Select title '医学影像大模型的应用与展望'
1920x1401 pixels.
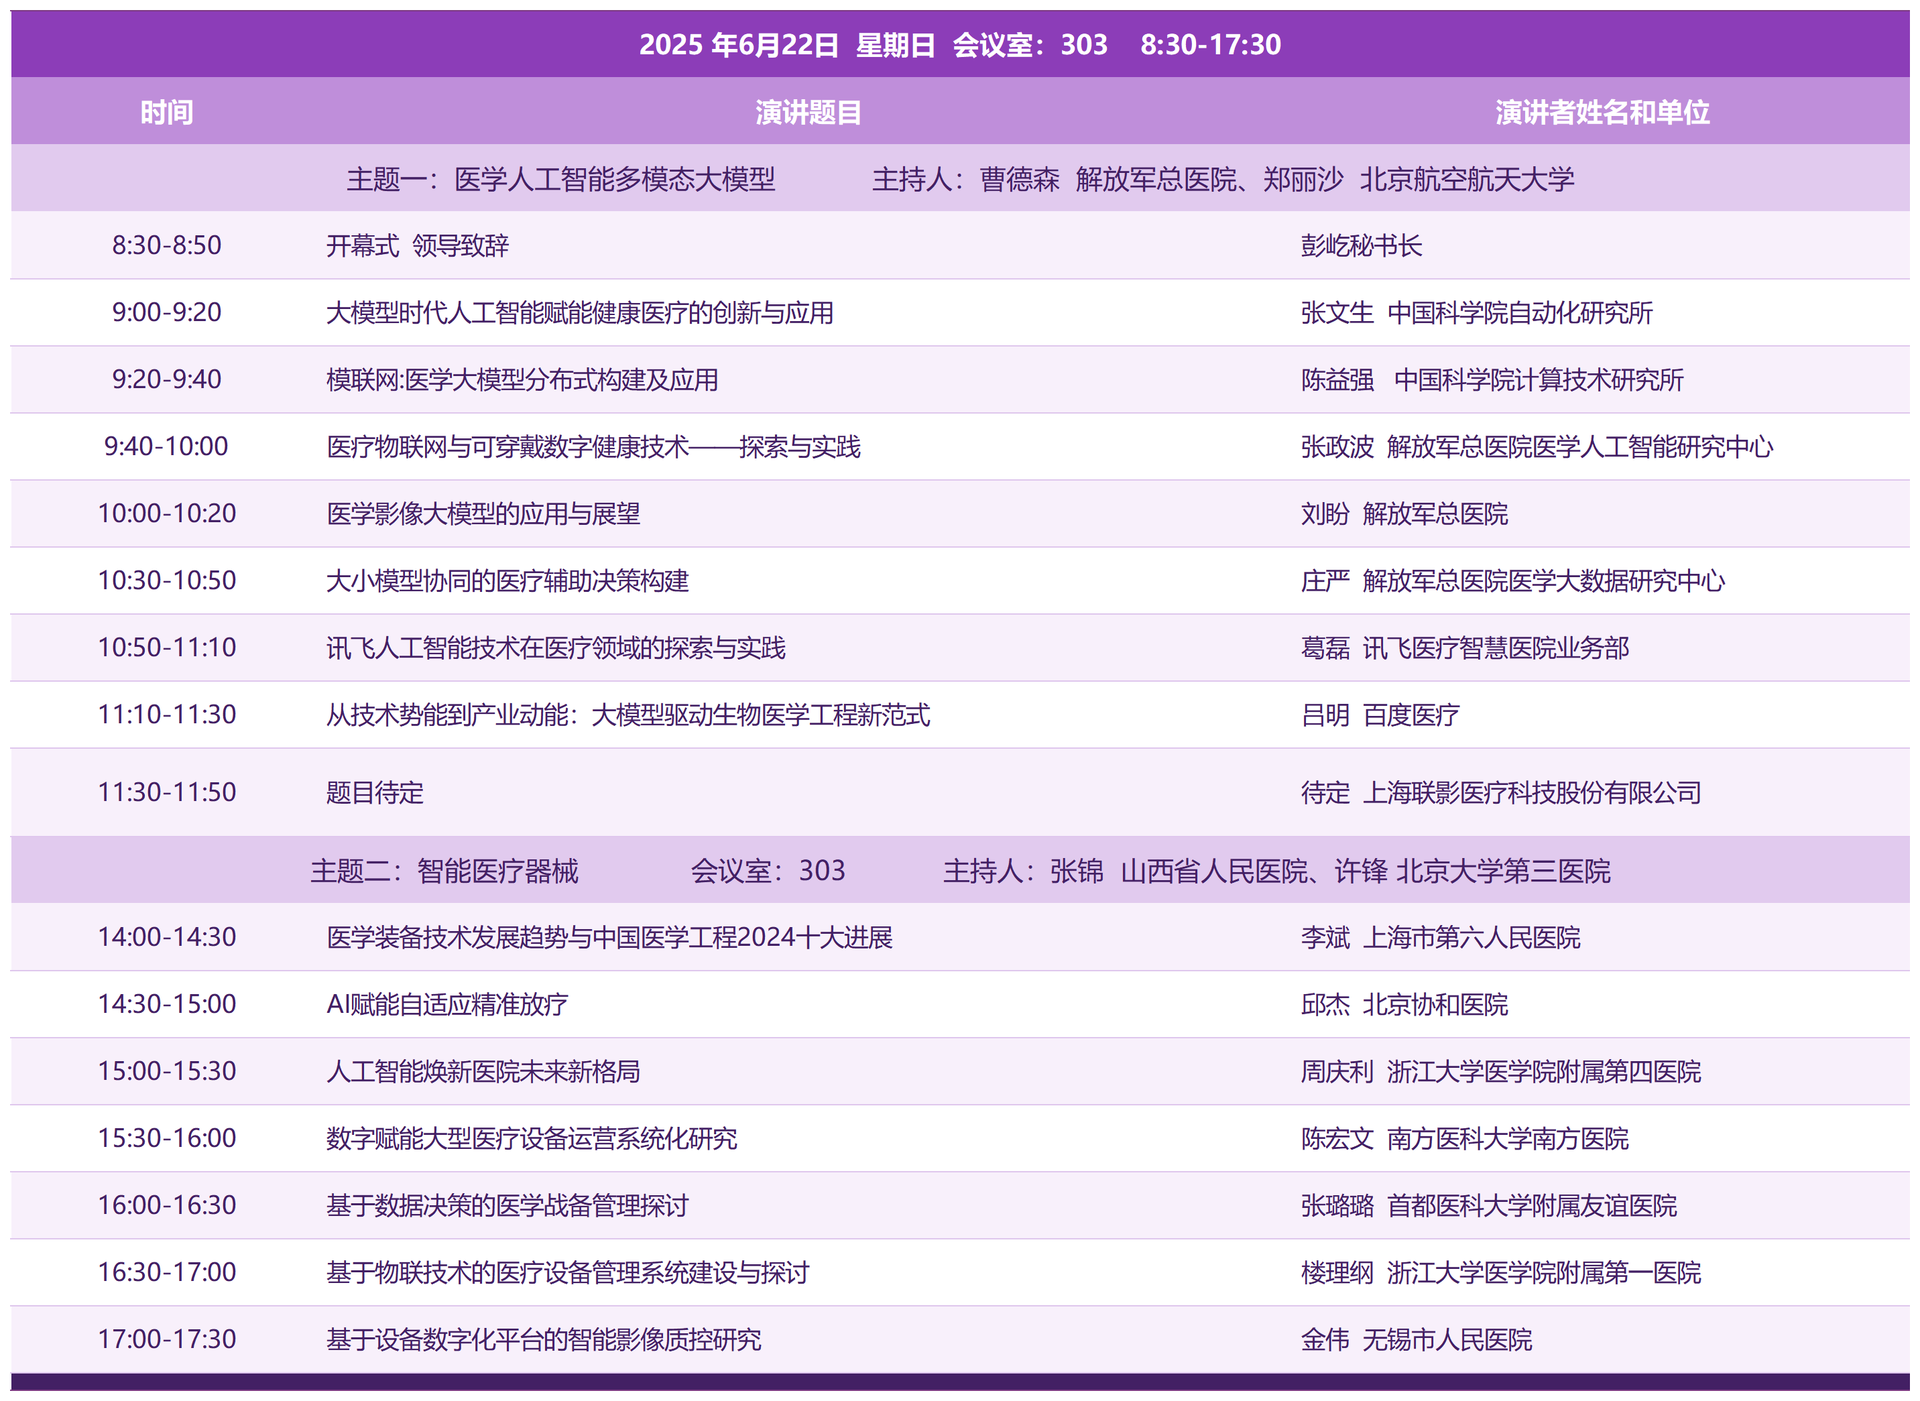483,513
